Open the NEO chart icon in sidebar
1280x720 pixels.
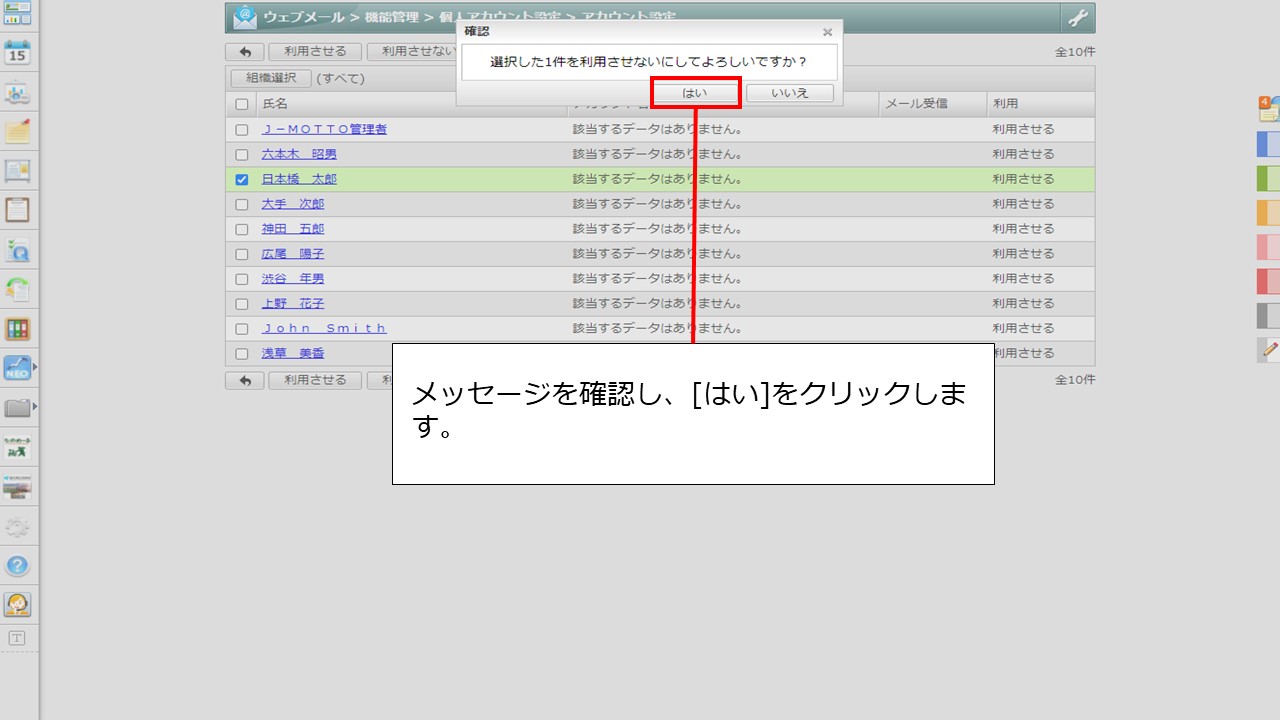[x=17, y=368]
